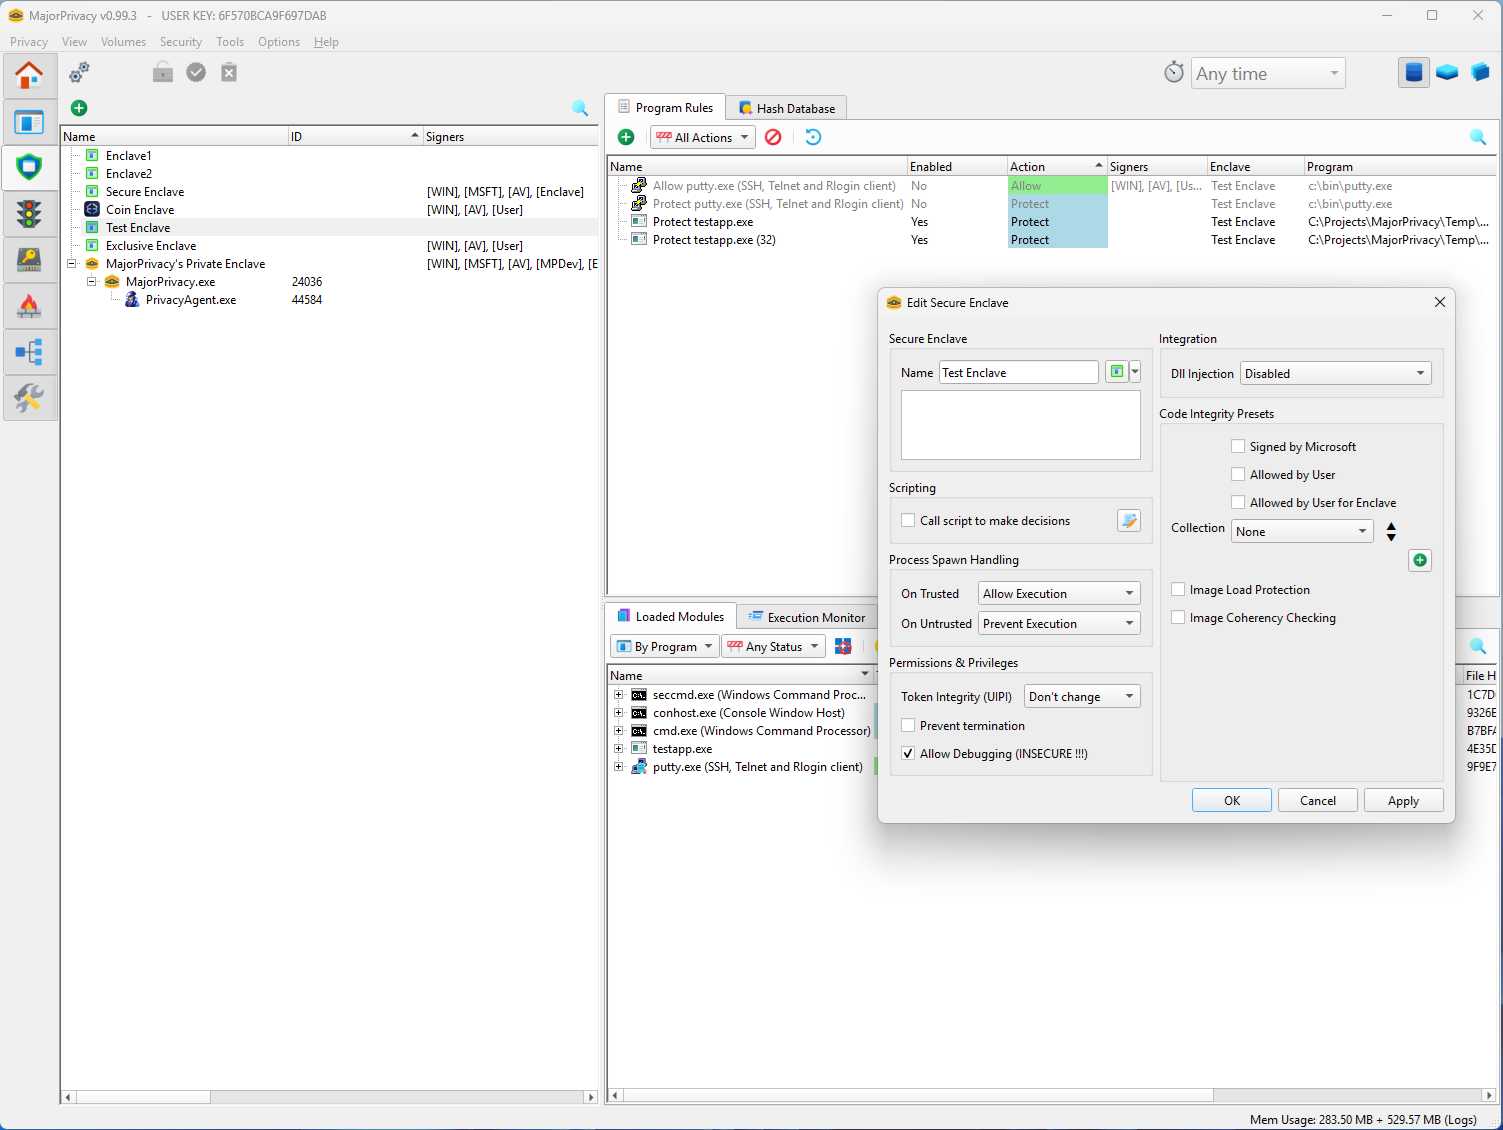The width and height of the screenshot is (1503, 1130).
Task: Switch to the Hash Database tab
Action: tap(787, 108)
